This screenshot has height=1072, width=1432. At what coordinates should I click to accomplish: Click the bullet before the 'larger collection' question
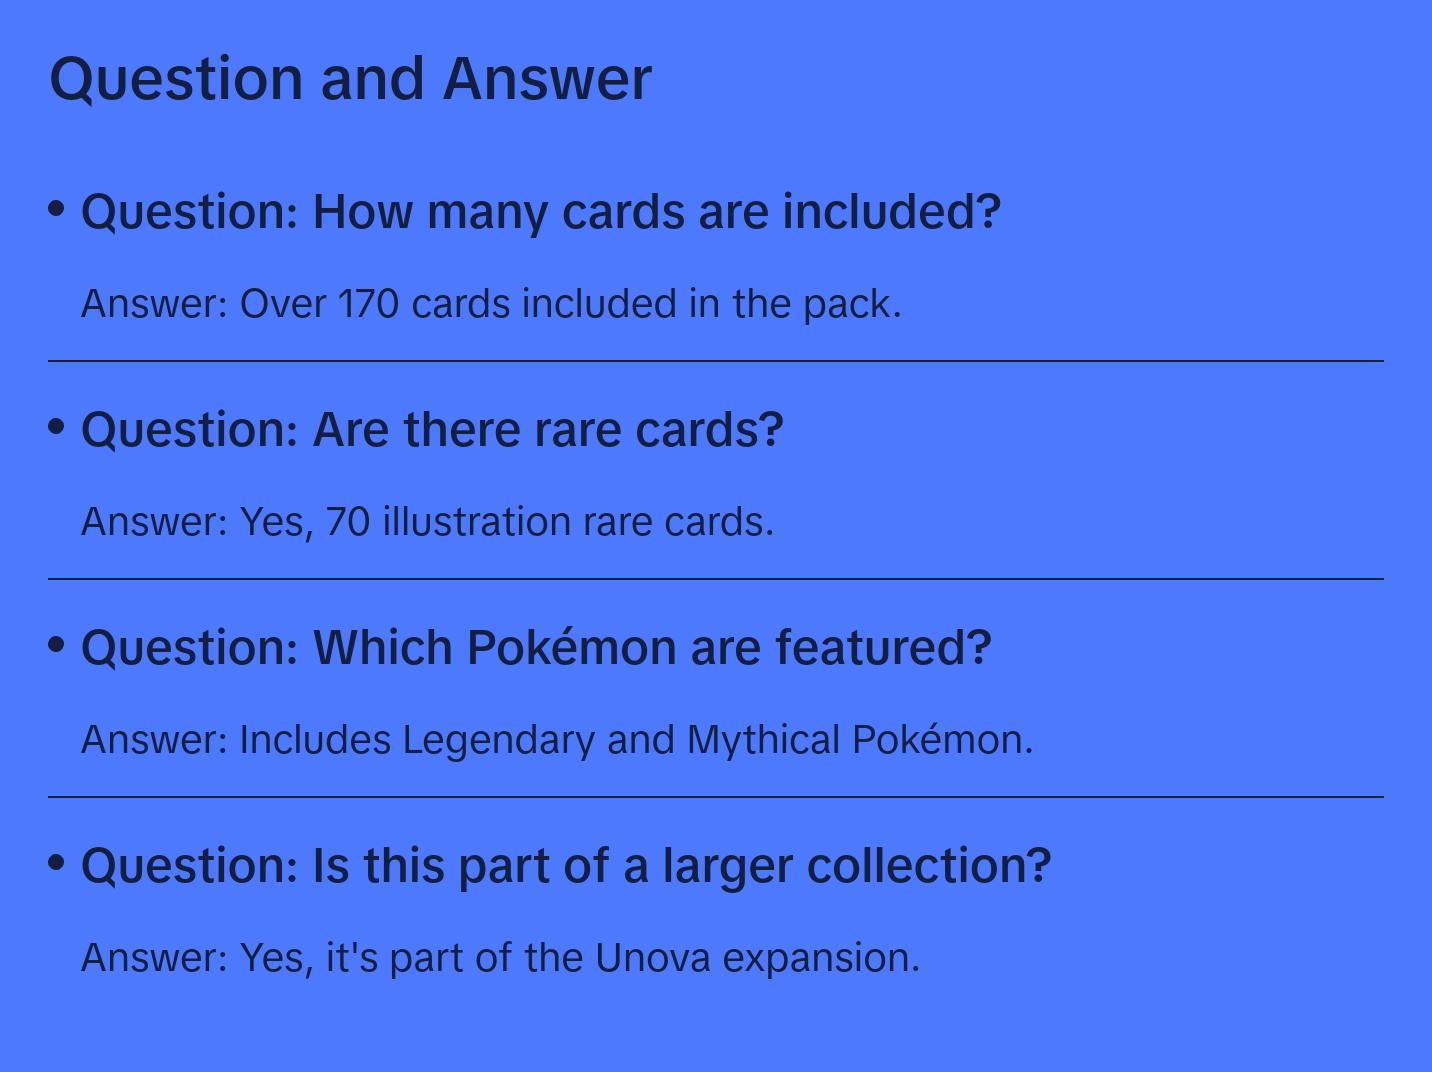57,862
